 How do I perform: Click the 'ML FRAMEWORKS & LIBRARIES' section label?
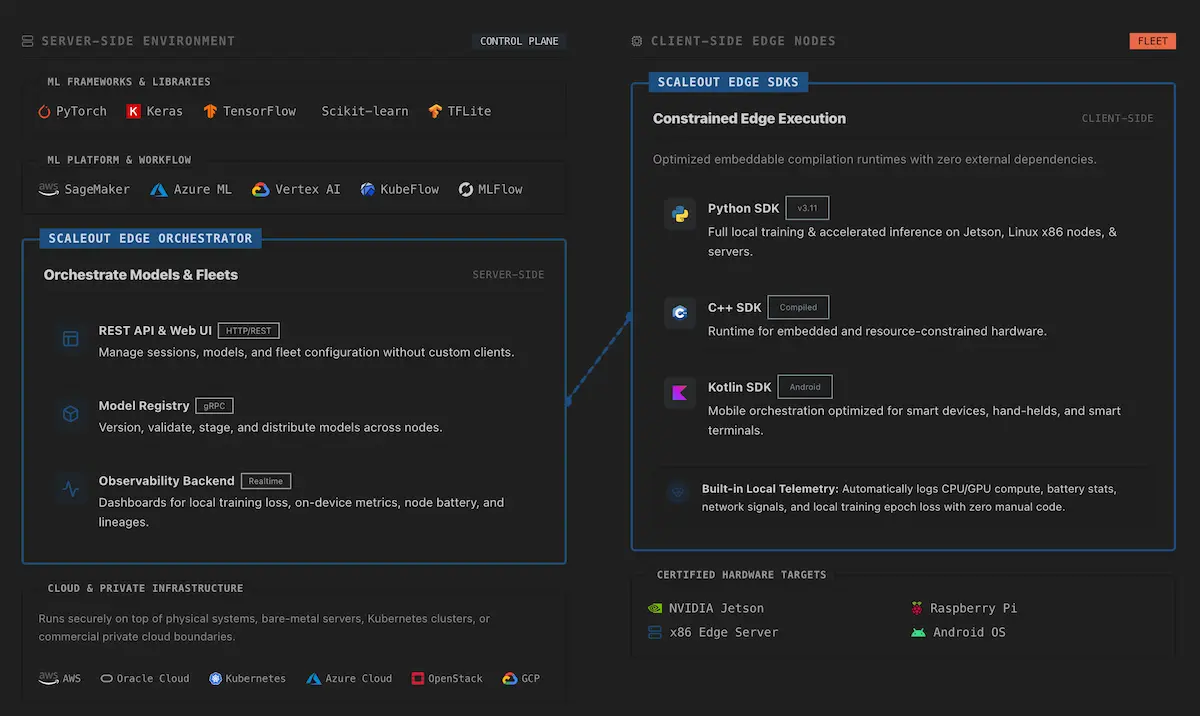pyautogui.click(x=129, y=81)
